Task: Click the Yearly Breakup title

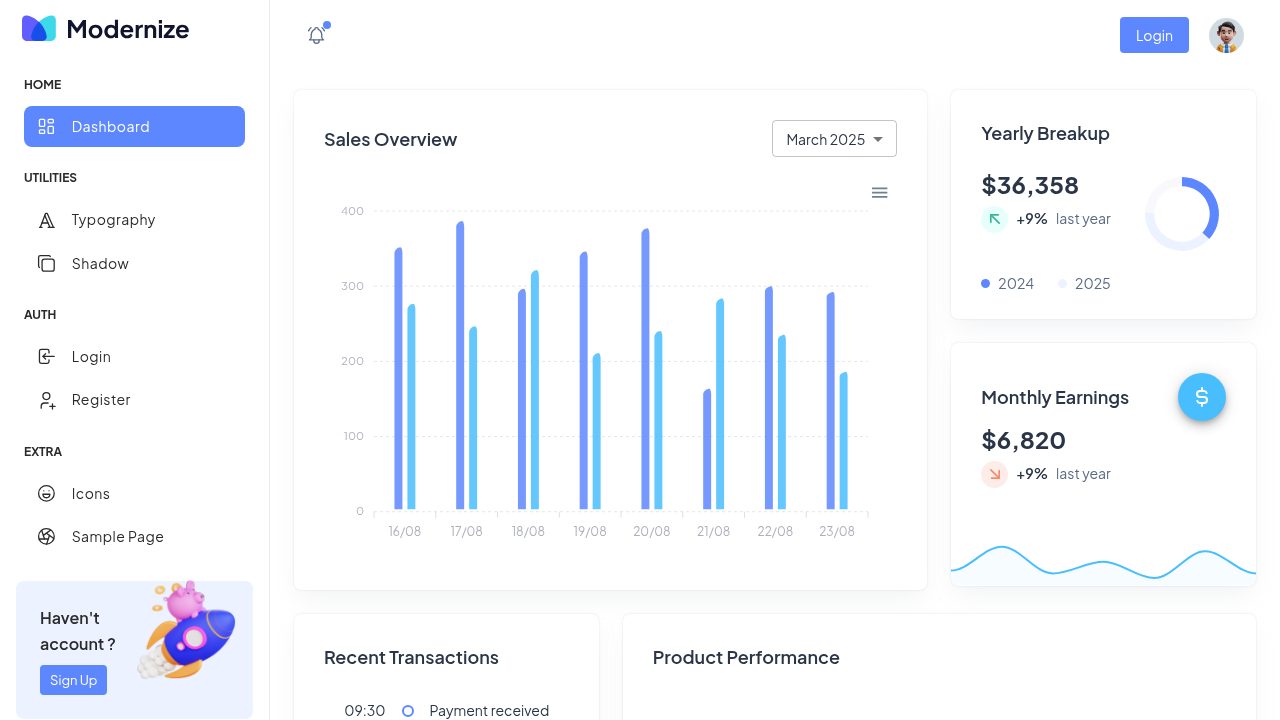Action: click(1045, 133)
